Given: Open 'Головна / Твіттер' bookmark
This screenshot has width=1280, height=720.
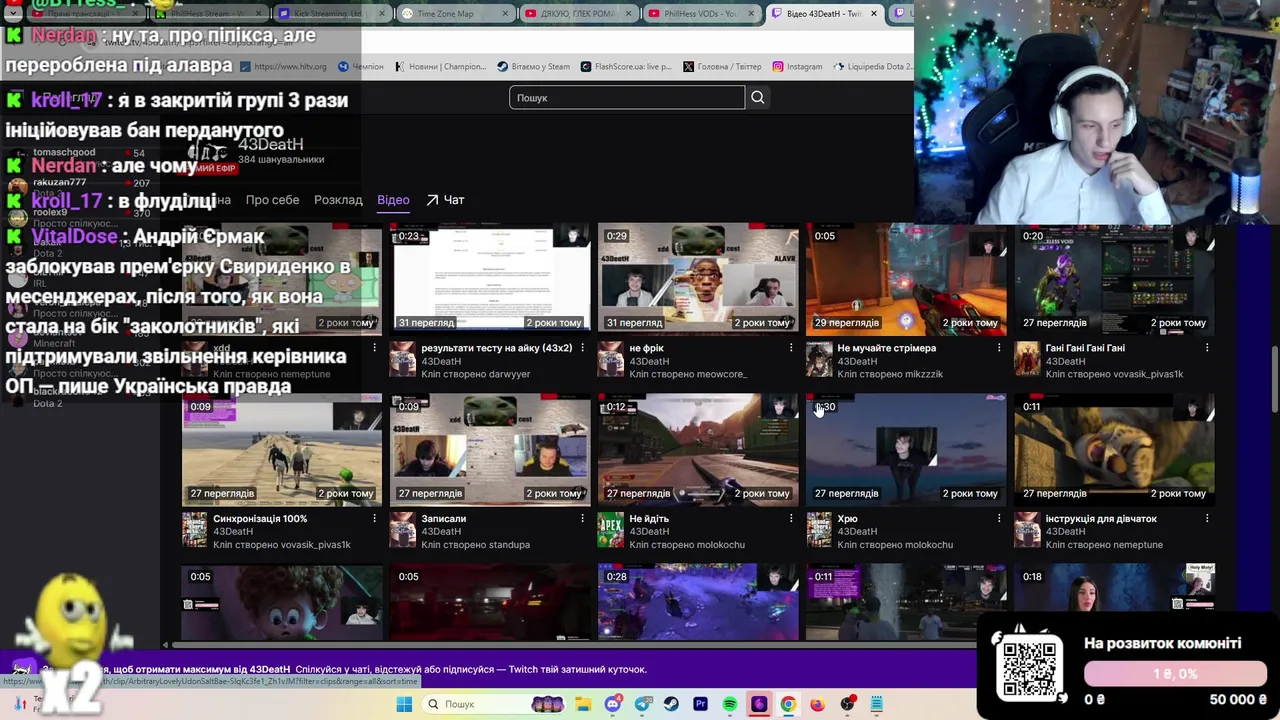Looking at the screenshot, I should click(722, 67).
